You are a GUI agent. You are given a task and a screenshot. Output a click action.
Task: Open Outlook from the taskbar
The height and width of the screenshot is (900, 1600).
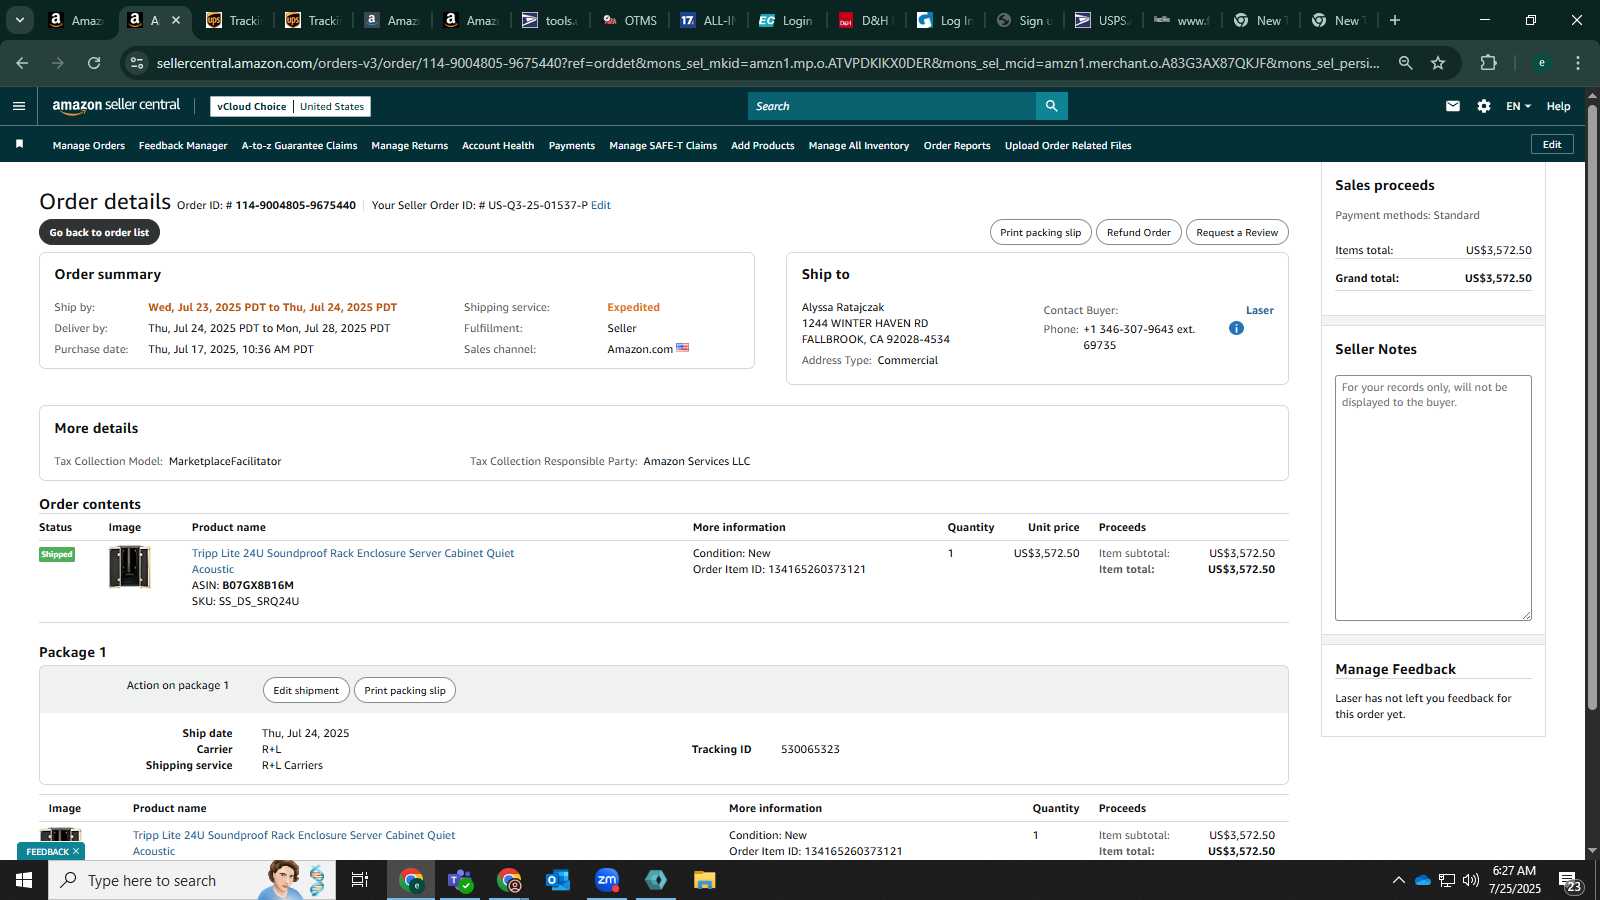558,880
